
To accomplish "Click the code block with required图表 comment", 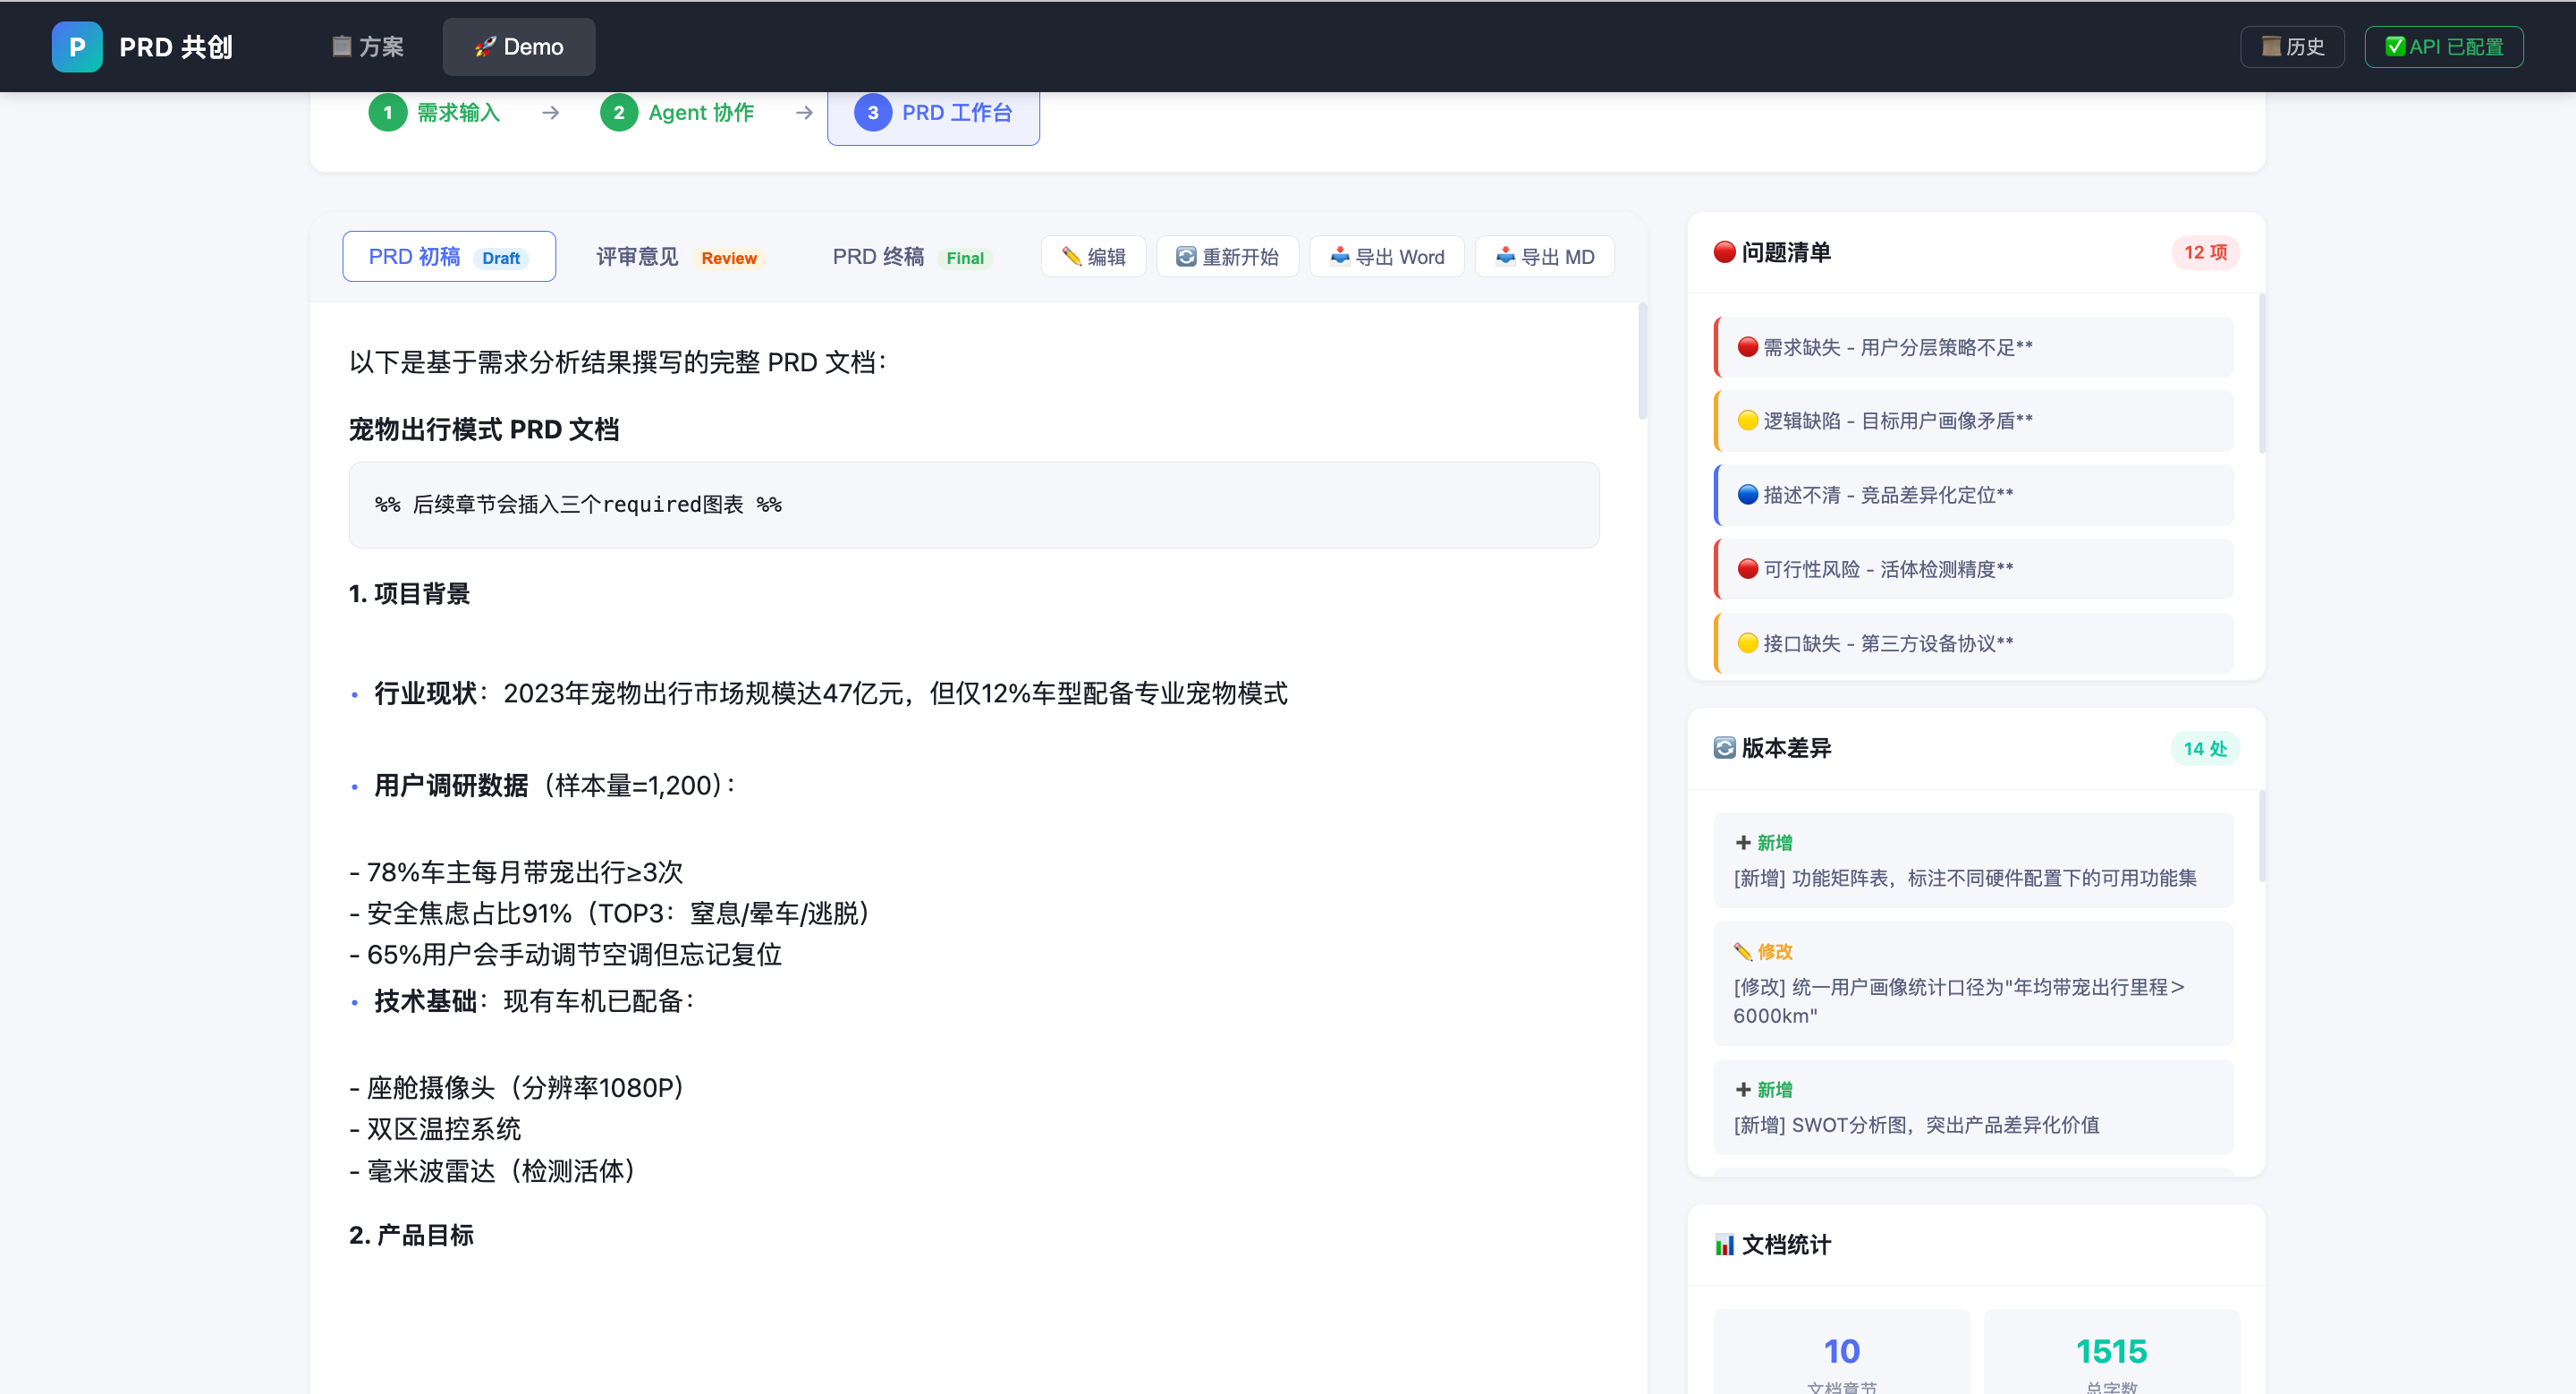I will coord(974,505).
